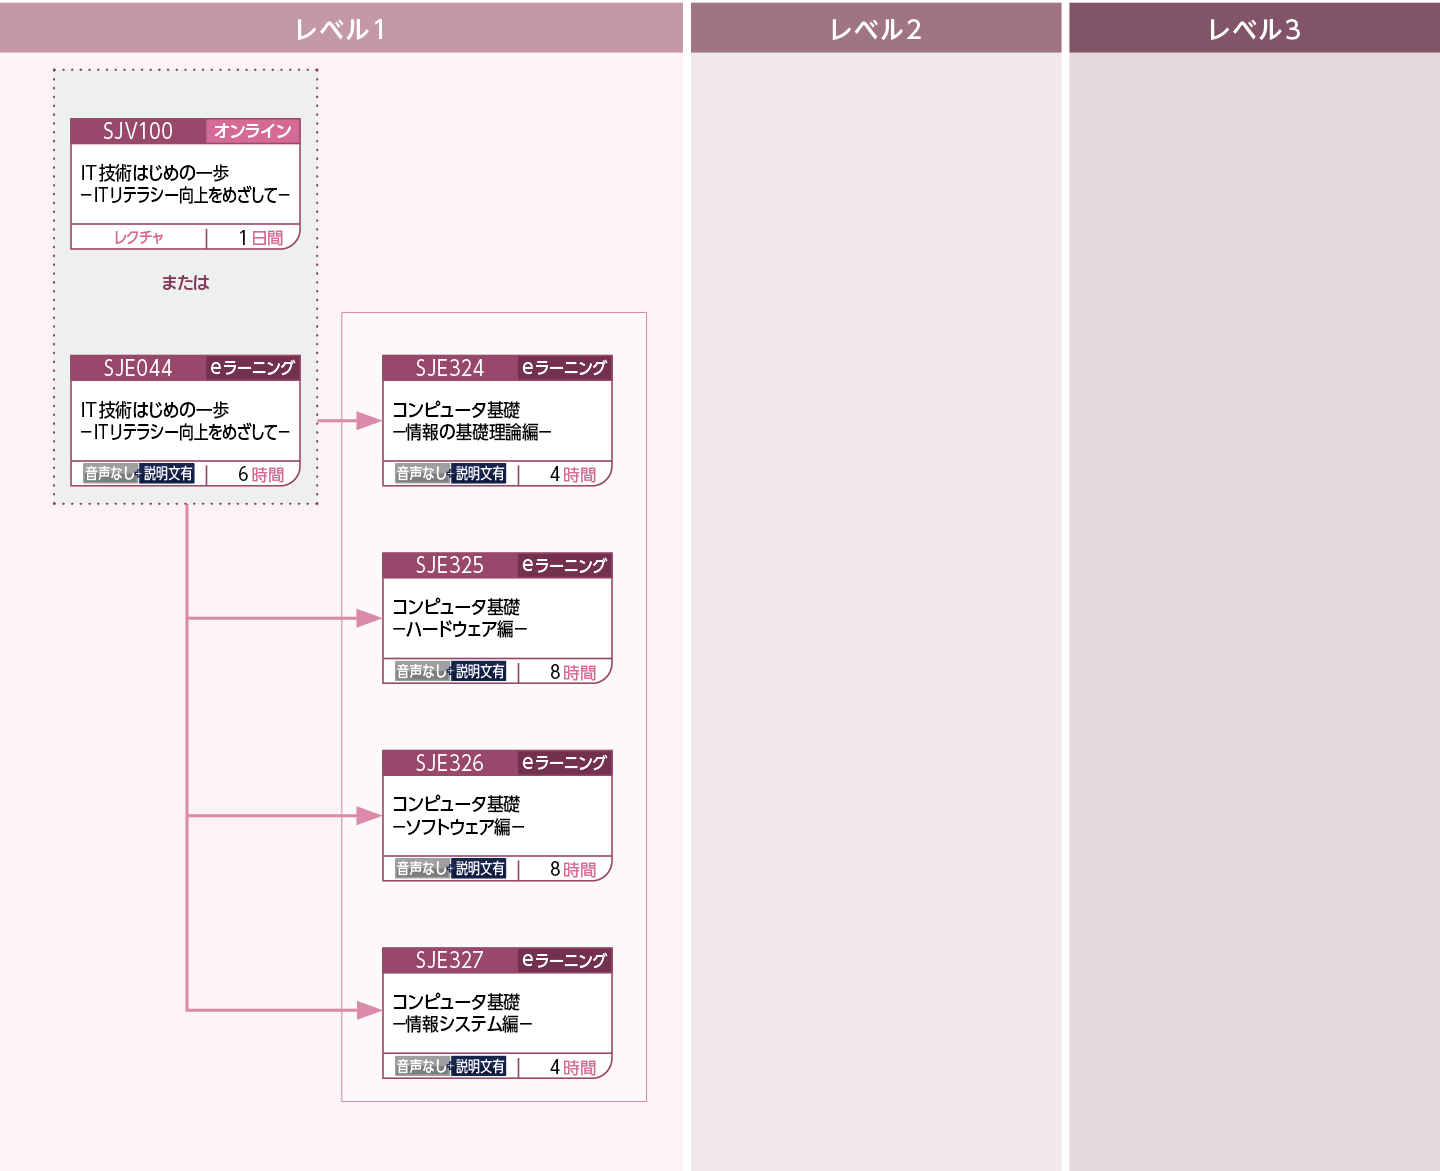Open SJE326 コンピュータ基礎 ソフトウェア編 course

pos(496,815)
